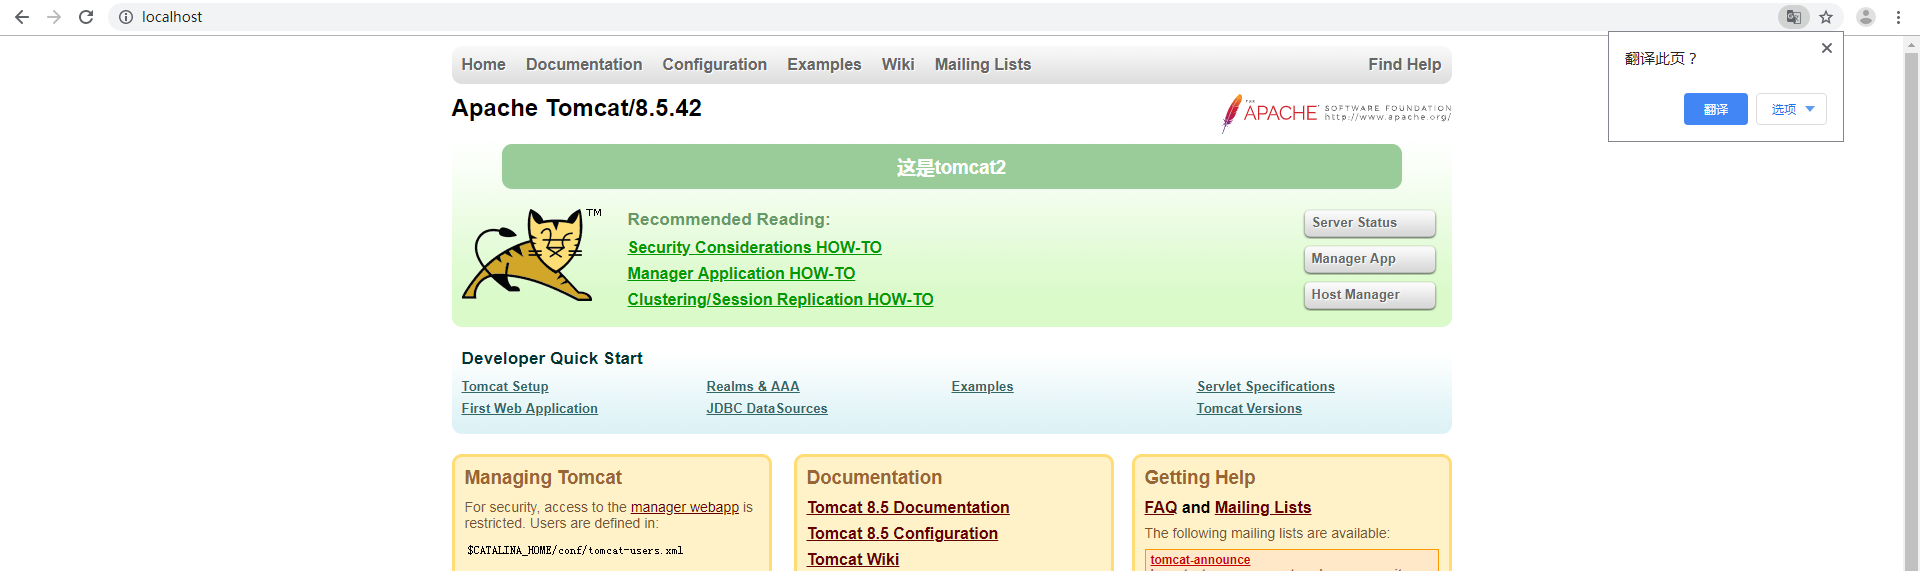Open First Web Application link

coord(529,408)
